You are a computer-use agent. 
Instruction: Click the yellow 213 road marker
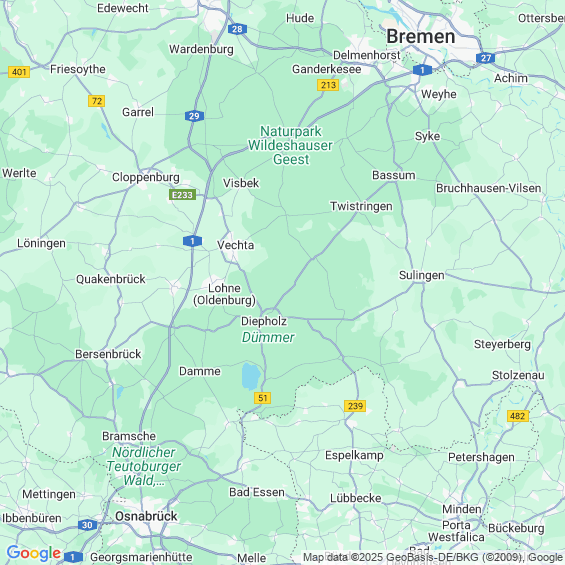click(x=328, y=85)
